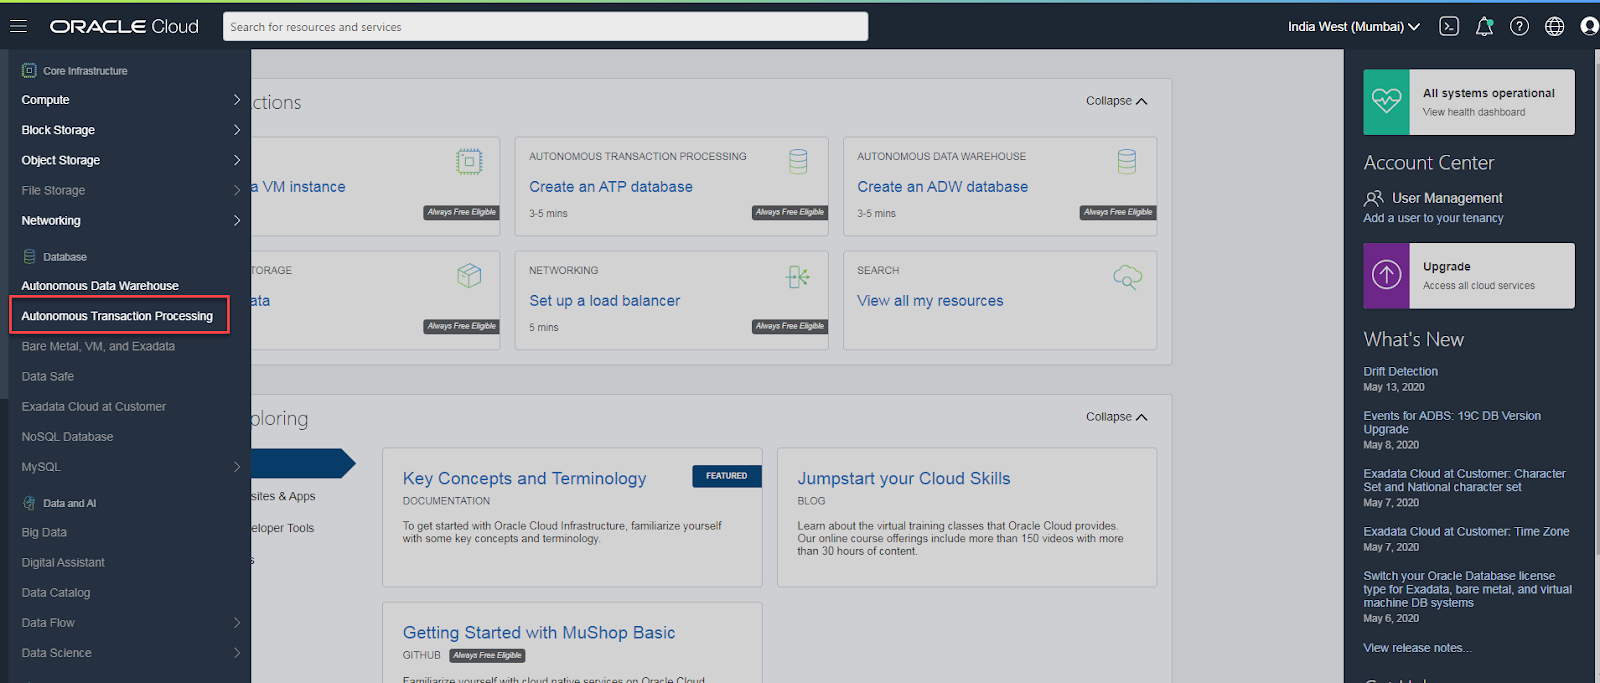Open the announcements bell icon
The image size is (1600, 683).
point(1484,26)
